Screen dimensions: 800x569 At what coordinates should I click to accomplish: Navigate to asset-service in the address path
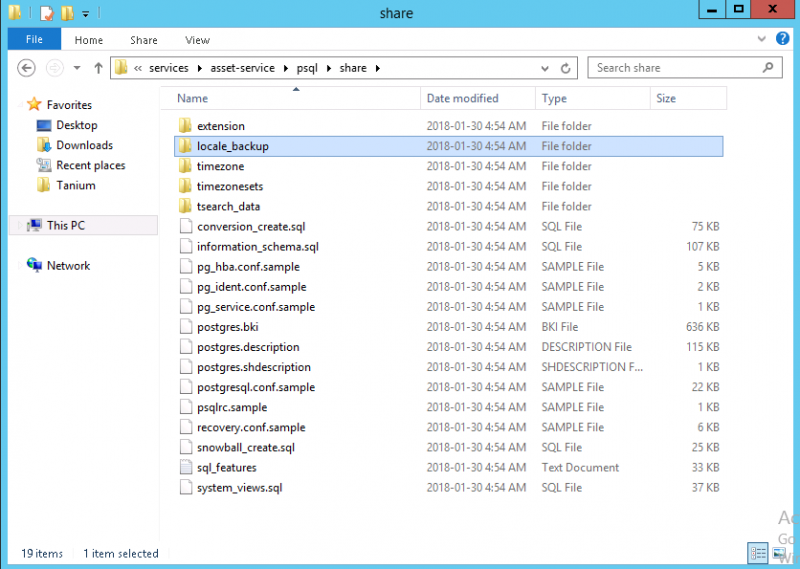click(242, 68)
